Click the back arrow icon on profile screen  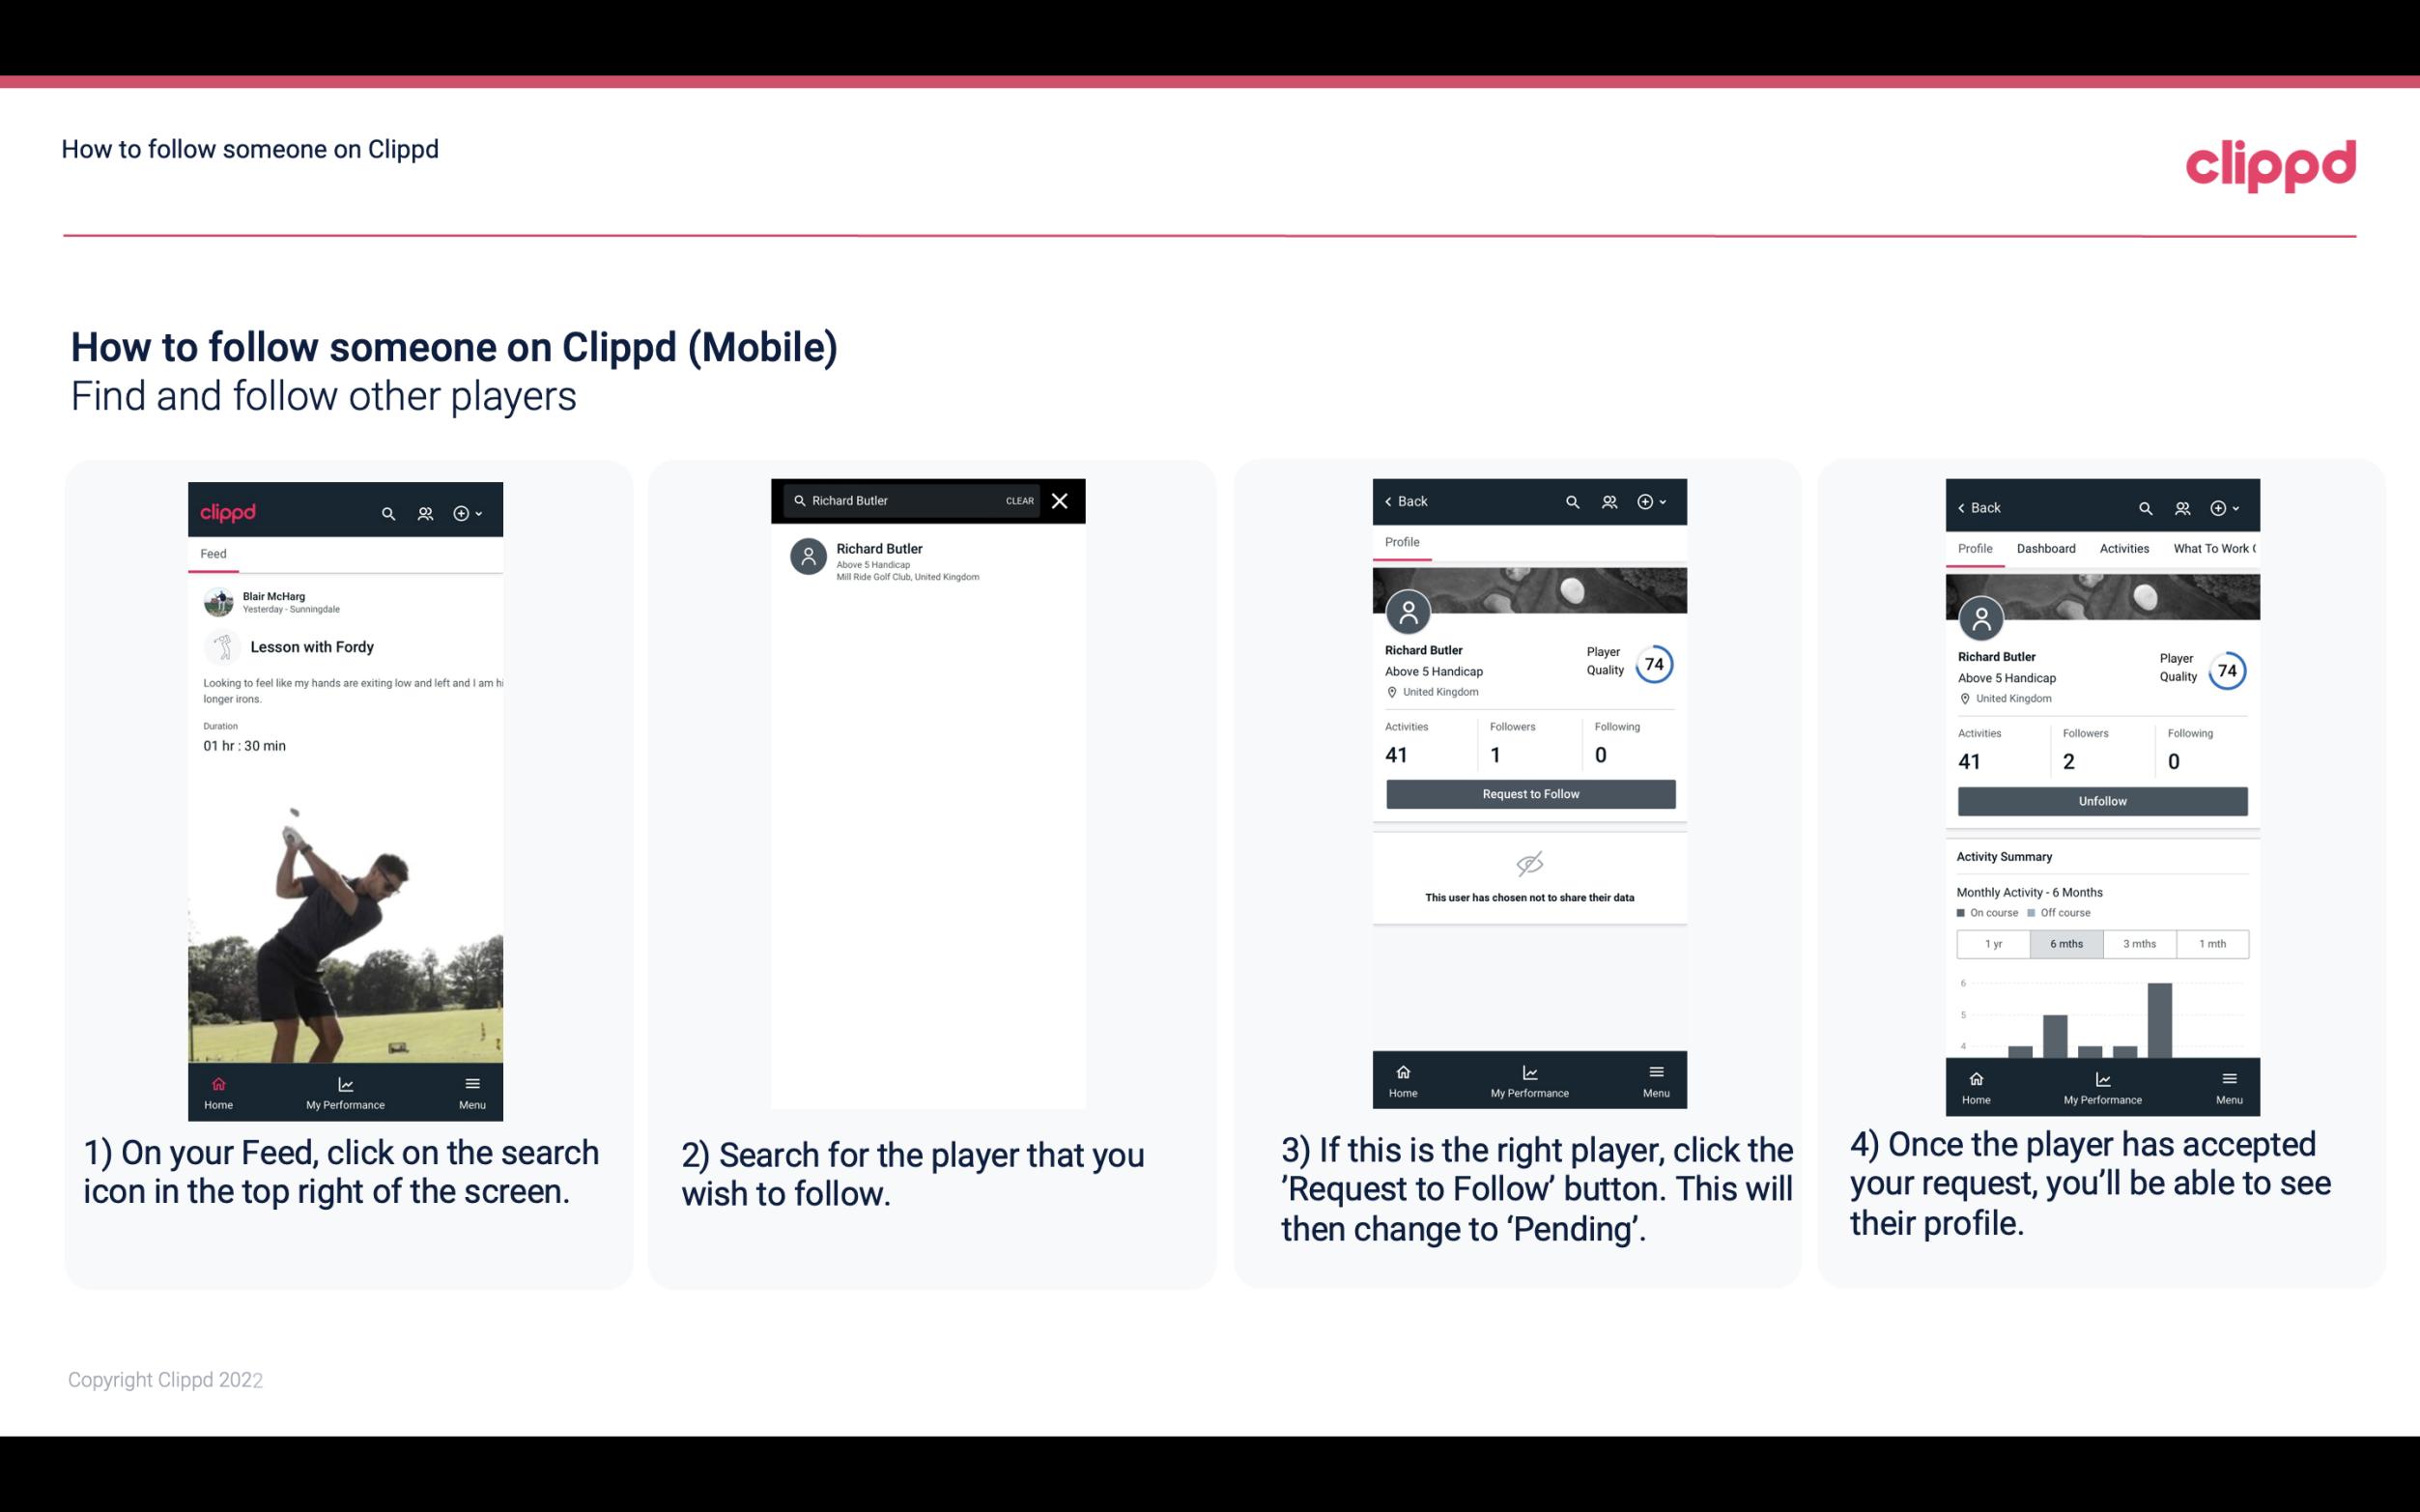(1393, 501)
